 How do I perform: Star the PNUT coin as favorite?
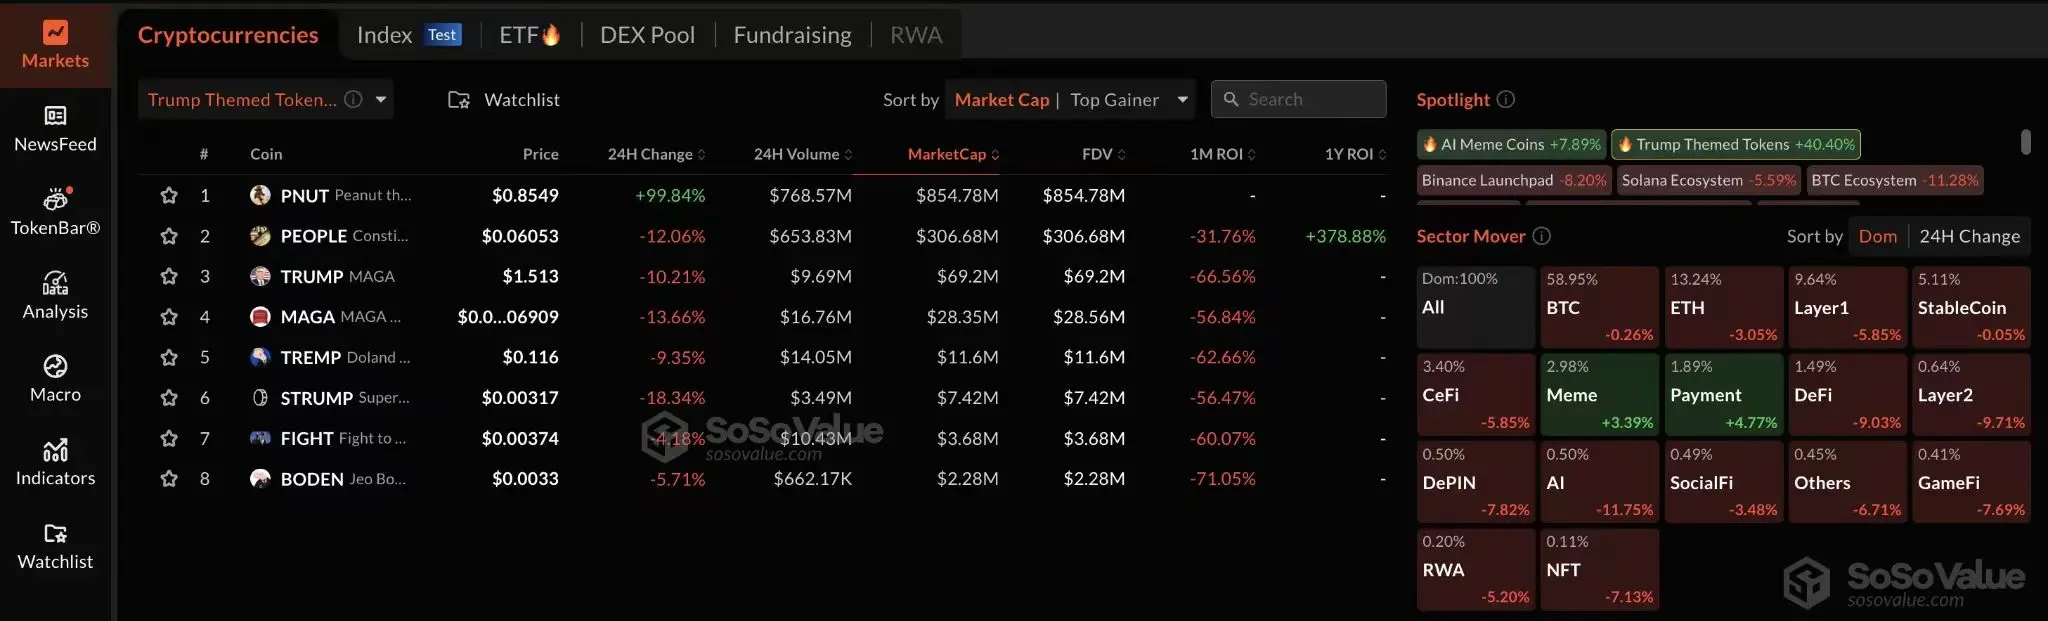pos(169,195)
